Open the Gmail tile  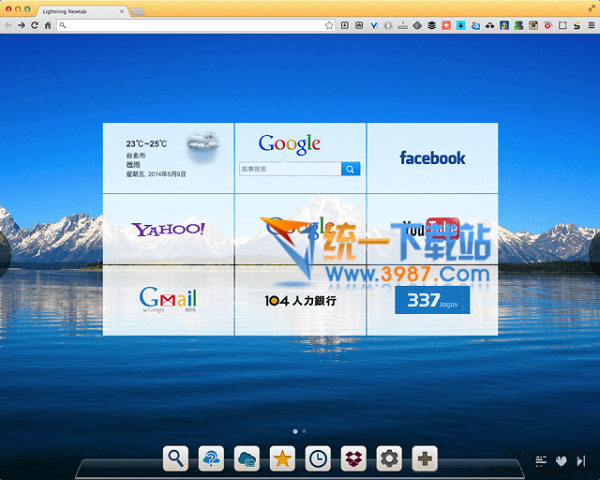point(168,300)
